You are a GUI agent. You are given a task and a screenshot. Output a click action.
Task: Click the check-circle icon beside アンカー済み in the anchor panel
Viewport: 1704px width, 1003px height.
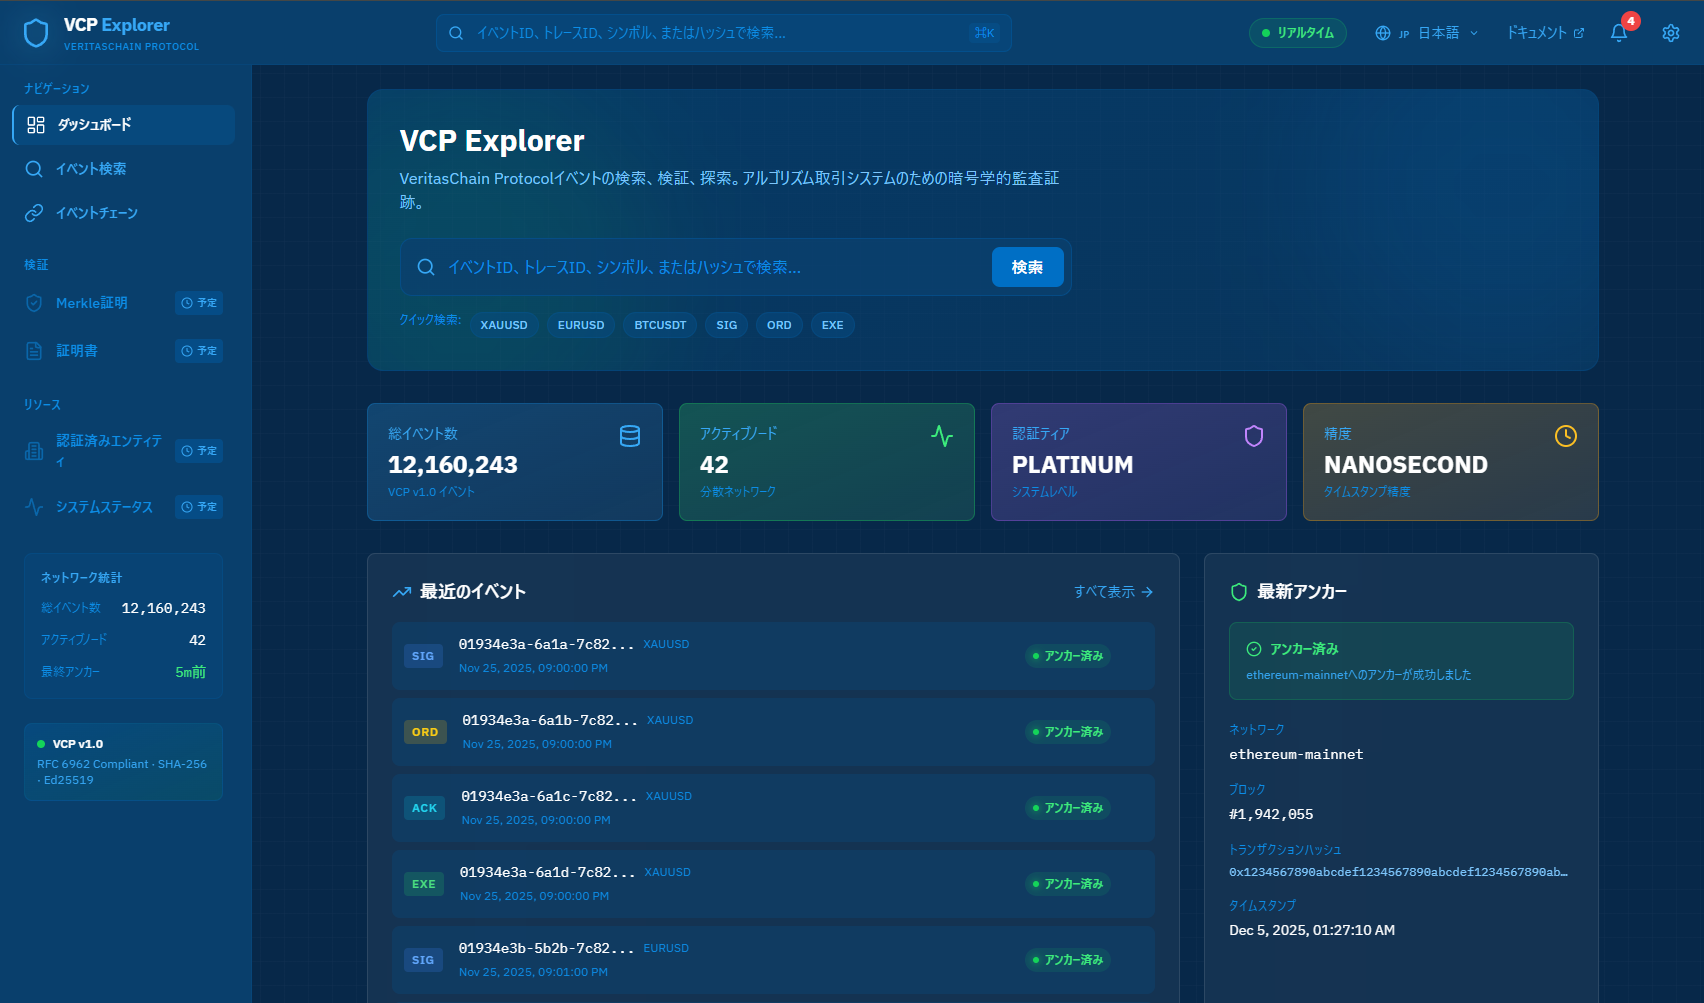click(1254, 649)
